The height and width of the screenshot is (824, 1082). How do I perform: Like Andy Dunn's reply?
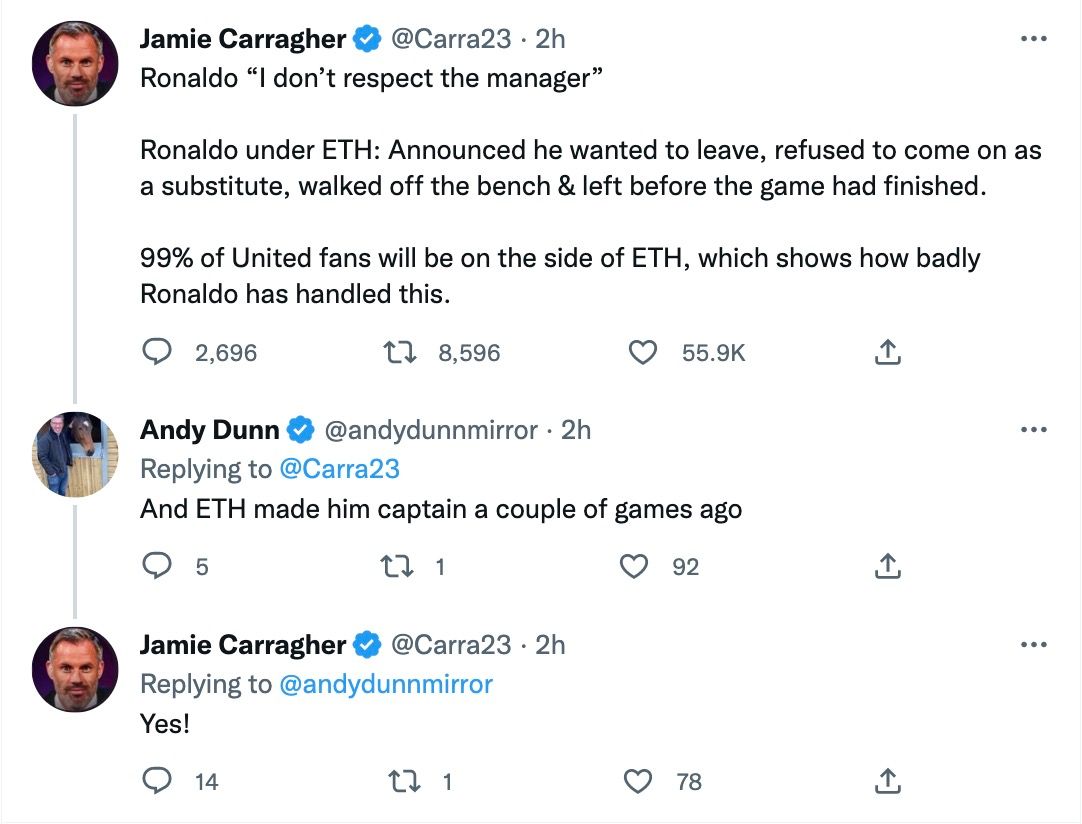(x=633, y=566)
